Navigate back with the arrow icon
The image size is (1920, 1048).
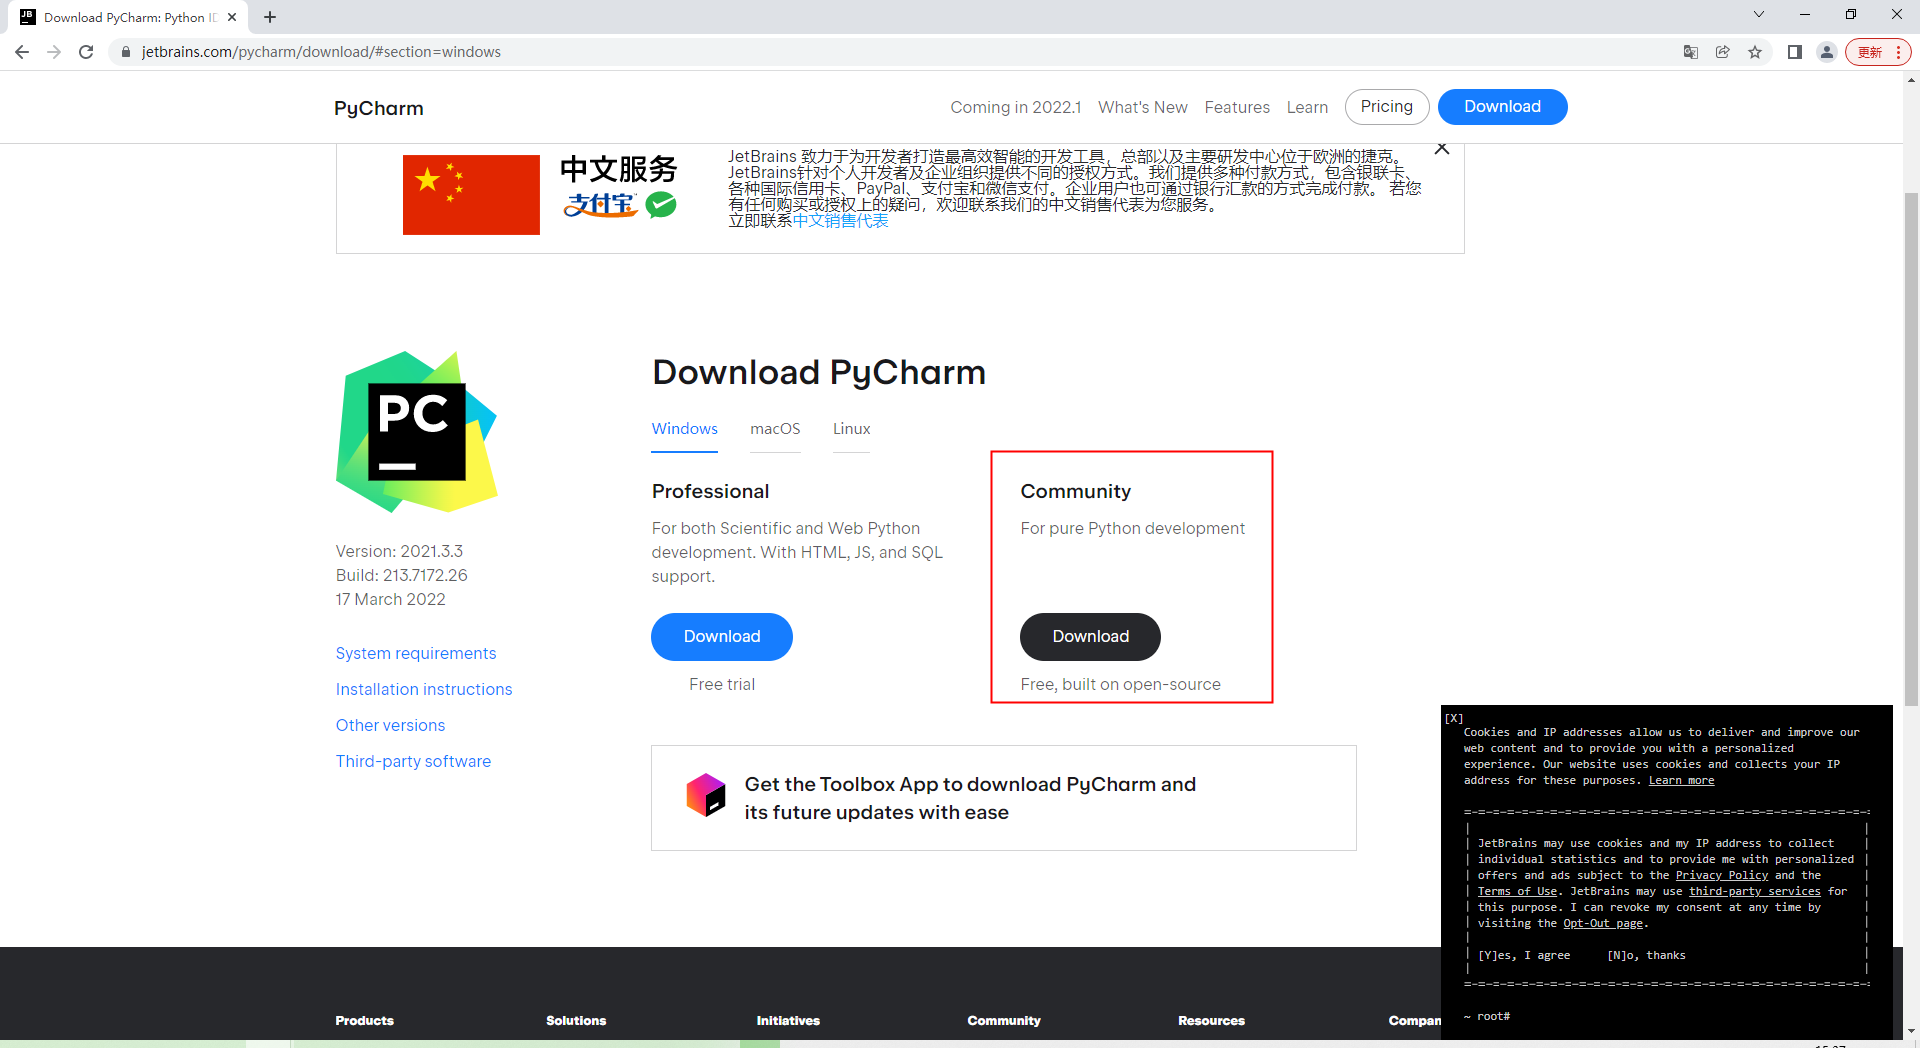pyautogui.click(x=22, y=51)
